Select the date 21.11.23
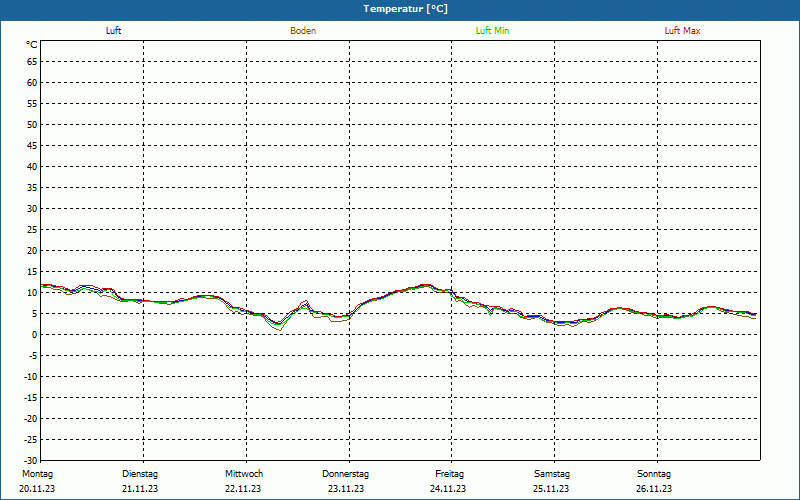 (140, 489)
